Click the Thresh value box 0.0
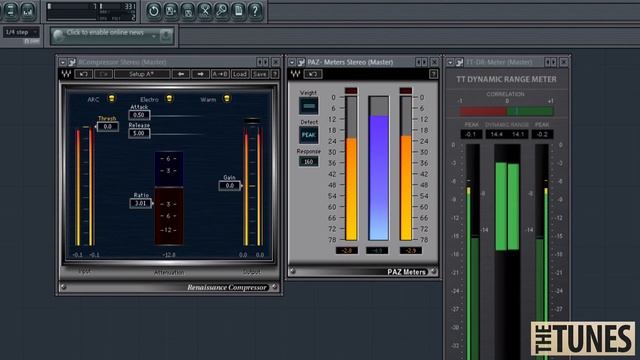Image resolution: width=640 pixels, height=360 pixels. [x=107, y=127]
